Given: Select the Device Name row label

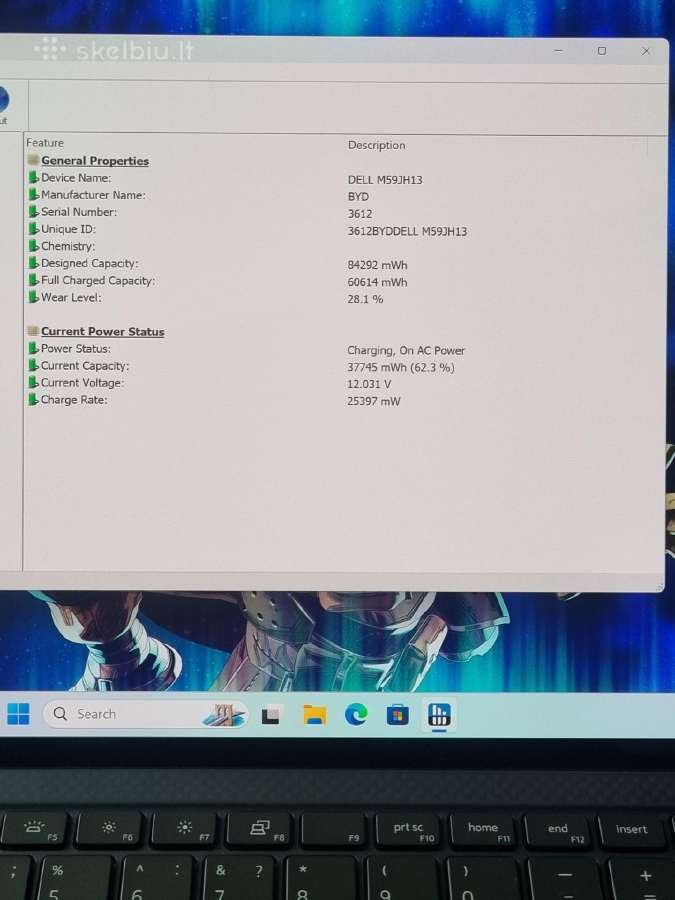Looking at the screenshot, I should click(76, 178).
